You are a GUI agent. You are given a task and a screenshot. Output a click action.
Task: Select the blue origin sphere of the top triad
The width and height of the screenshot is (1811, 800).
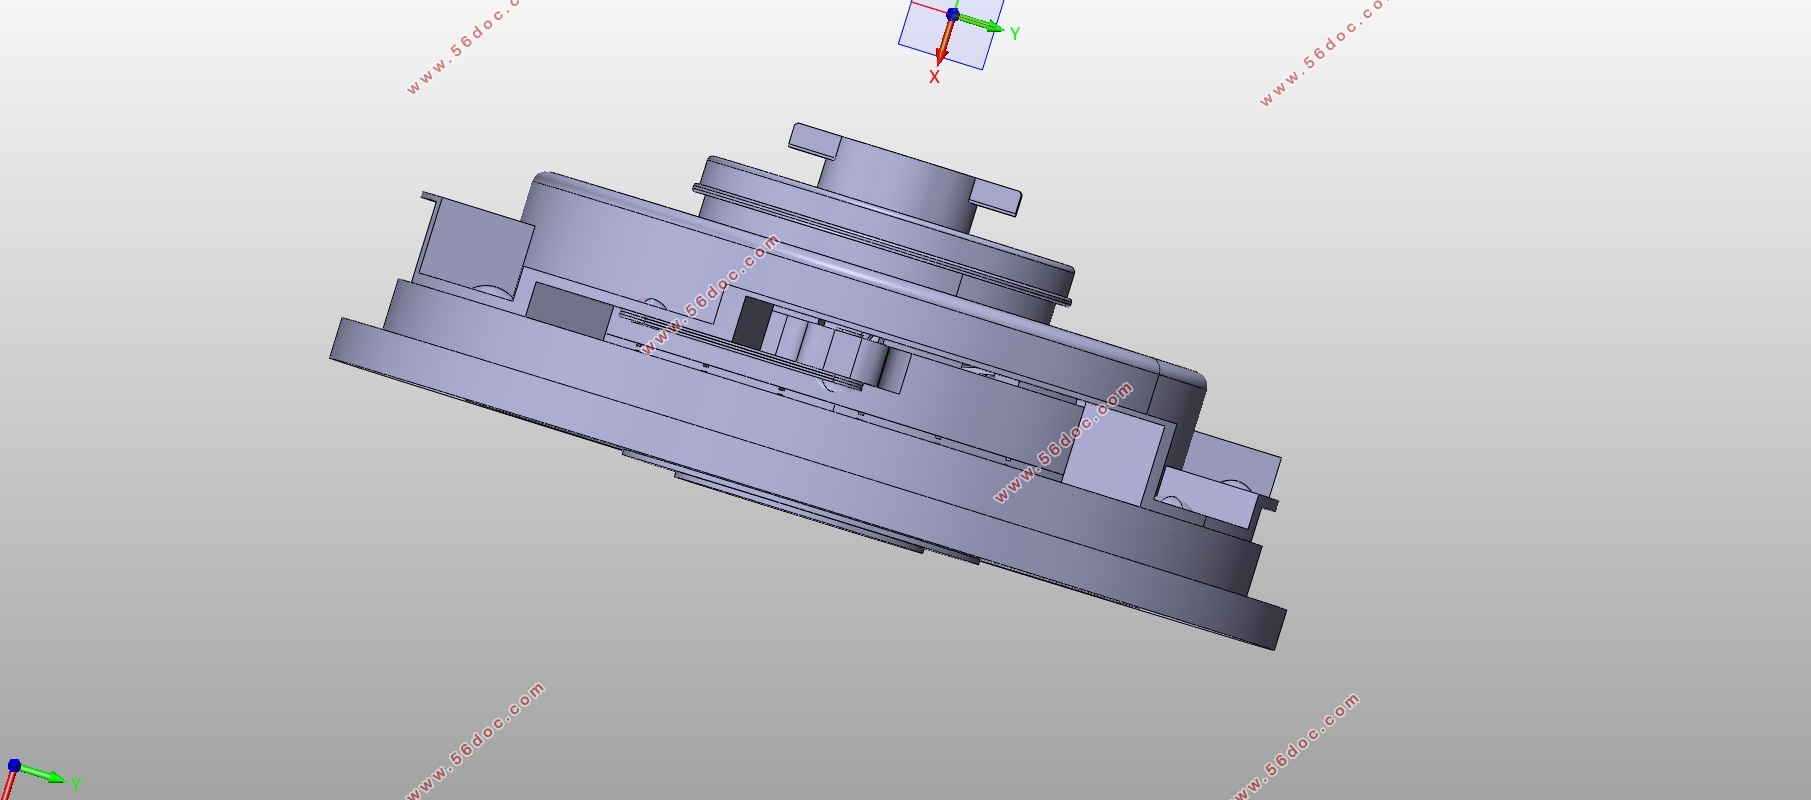click(x=952, y=15)
